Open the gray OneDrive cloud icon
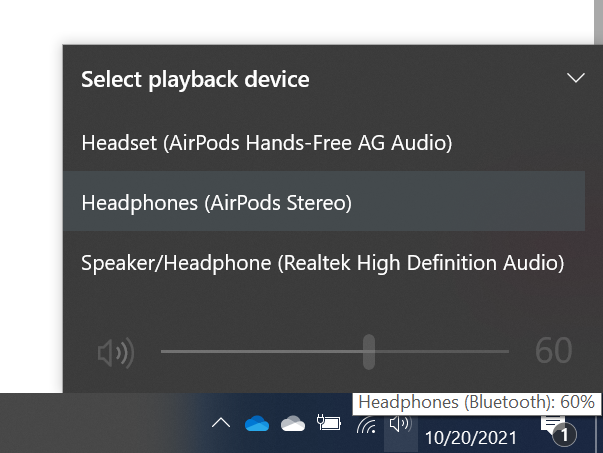The height and width of the screenshot is (453, 603). point(293,423)
